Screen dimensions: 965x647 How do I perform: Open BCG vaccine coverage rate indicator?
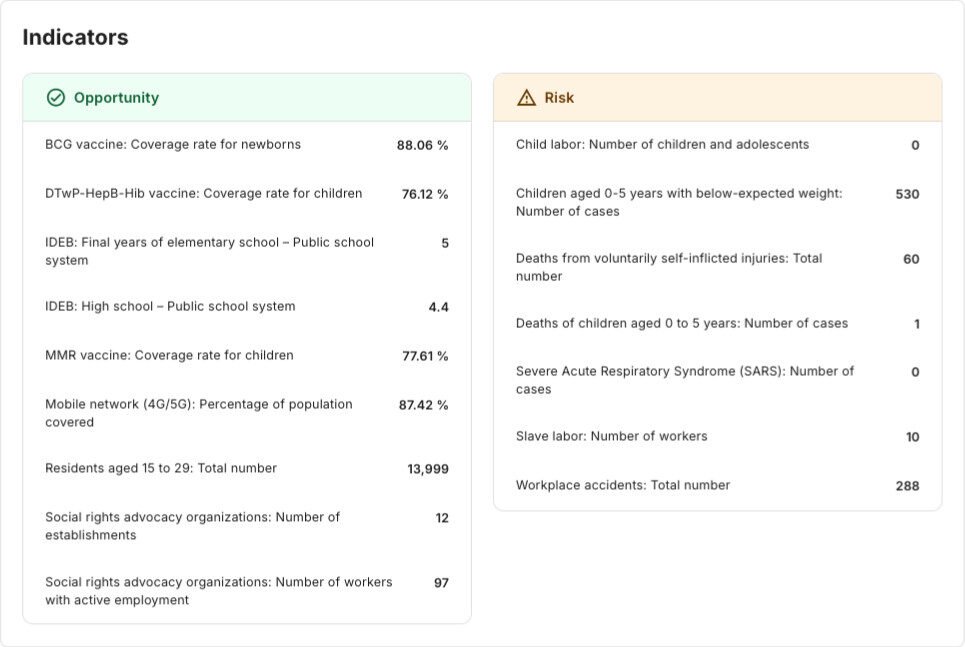(x=173, y=145)
